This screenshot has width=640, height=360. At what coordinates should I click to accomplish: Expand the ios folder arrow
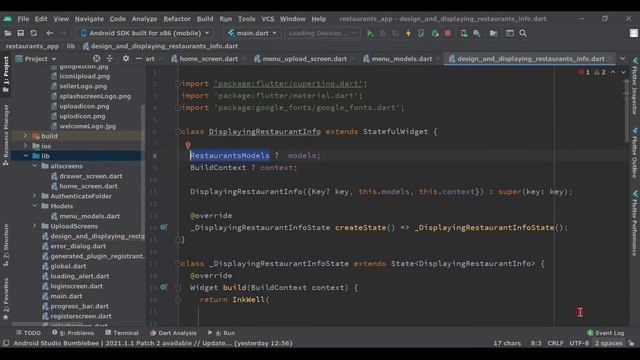point(26,146)
